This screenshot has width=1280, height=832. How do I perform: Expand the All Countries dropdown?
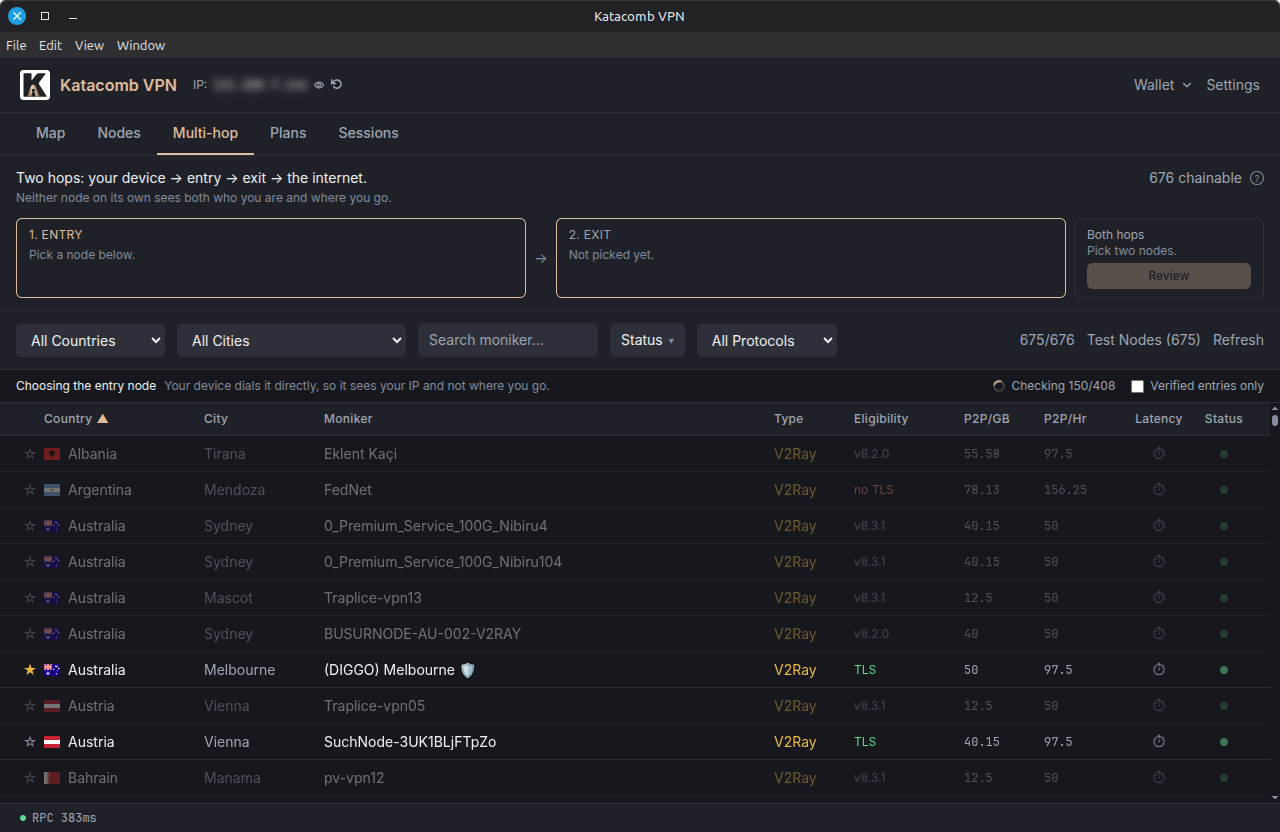click(90, 340)
